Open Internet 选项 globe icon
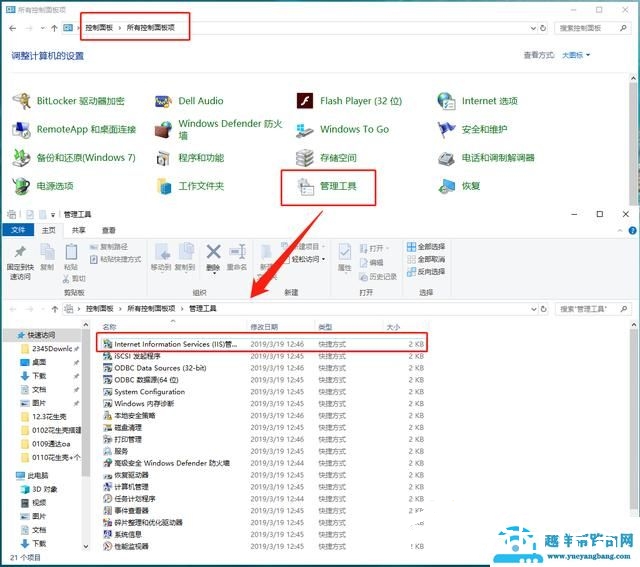The height and width of the screenshot is (567, 640). point(446,101)
